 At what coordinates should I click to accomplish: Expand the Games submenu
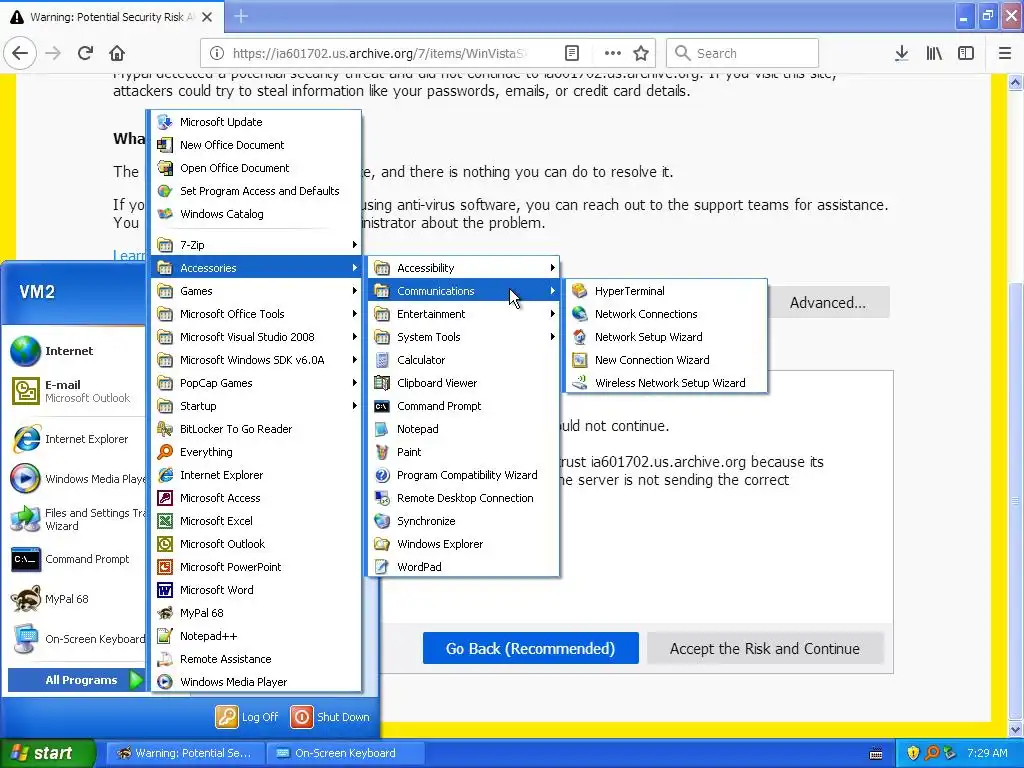[x=256, y=291]
